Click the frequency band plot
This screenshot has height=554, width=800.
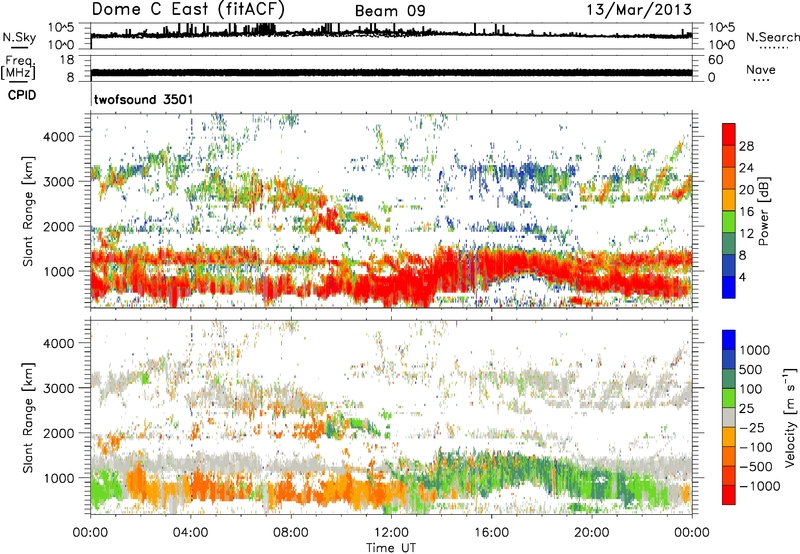[x=391, y=68]
